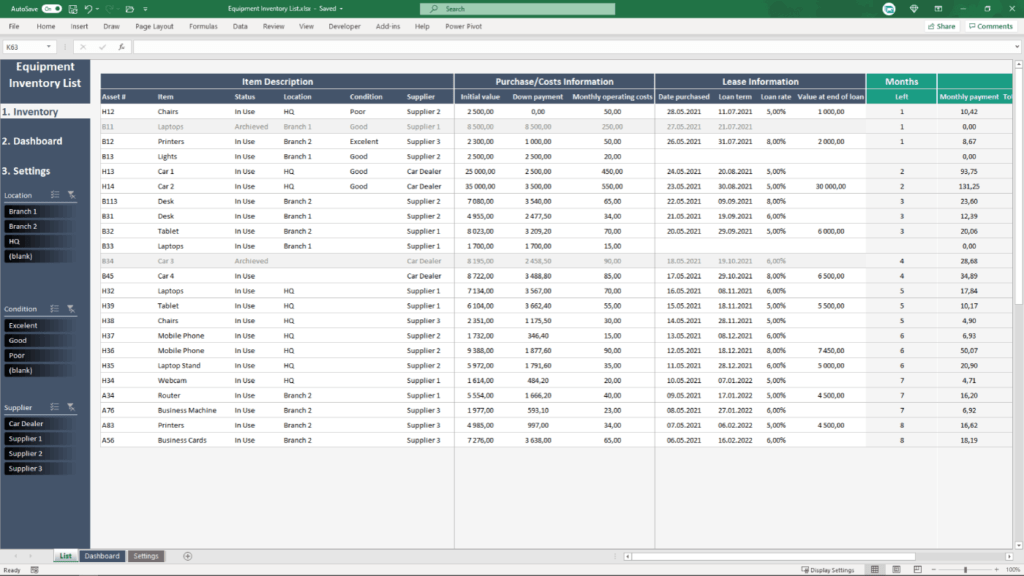Click the Undo icon
The height and width of the screenshot is (576, 1024).
[89, 8]
